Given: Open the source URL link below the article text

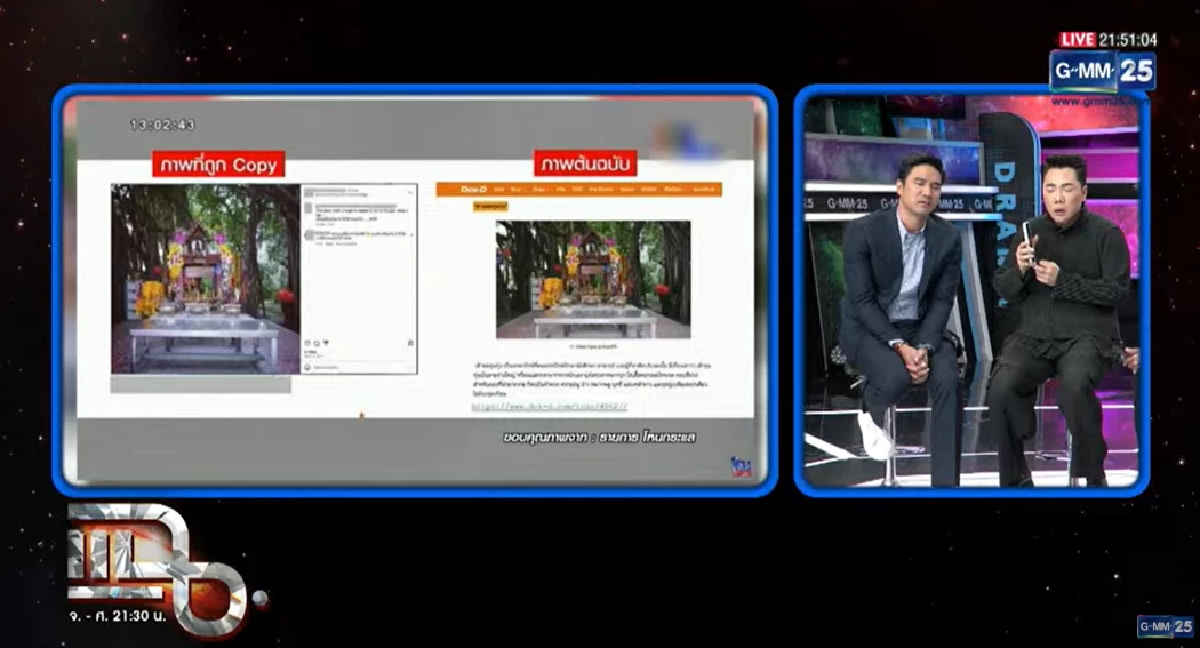Looking at the screenshot, I should click(549, 407).
